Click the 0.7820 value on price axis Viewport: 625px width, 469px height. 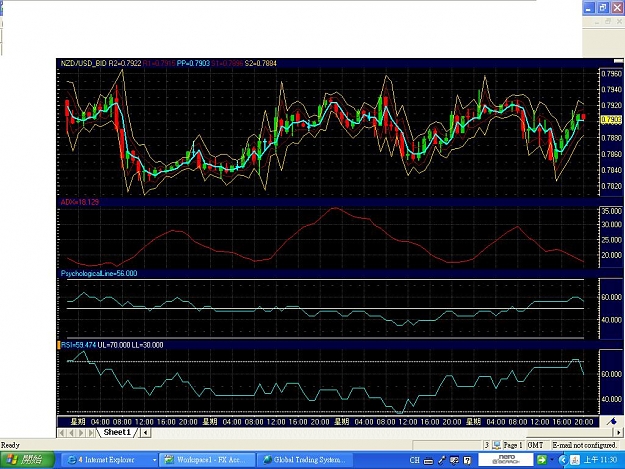pos(611,186)
